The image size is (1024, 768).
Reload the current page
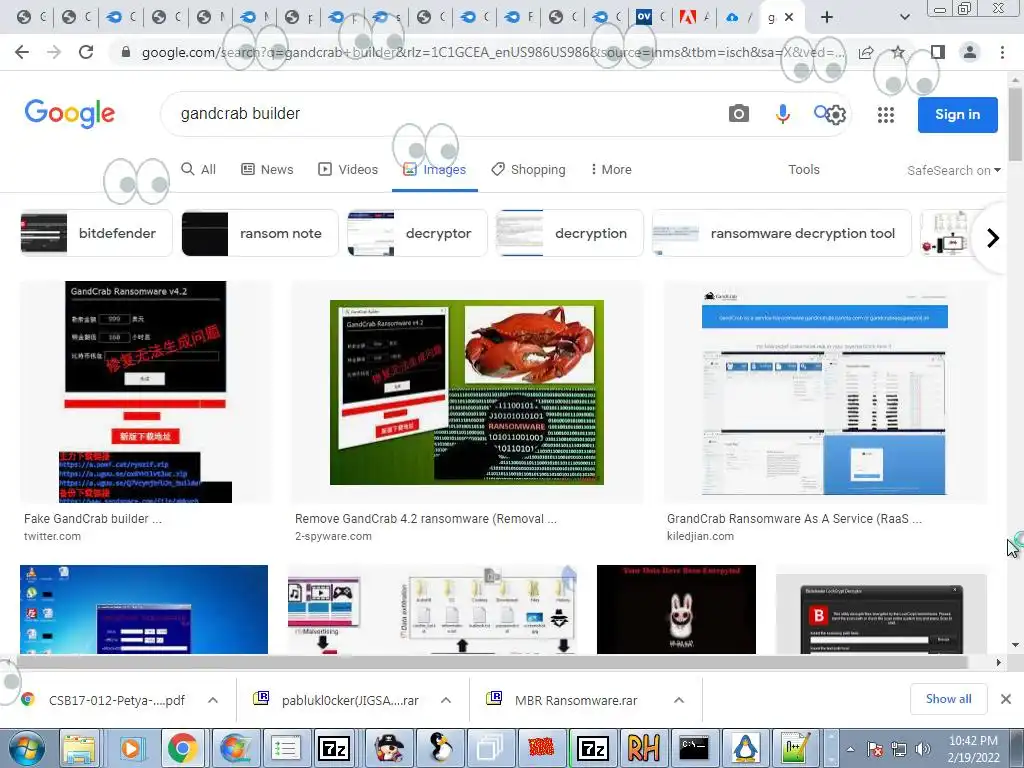coord(86,52)
